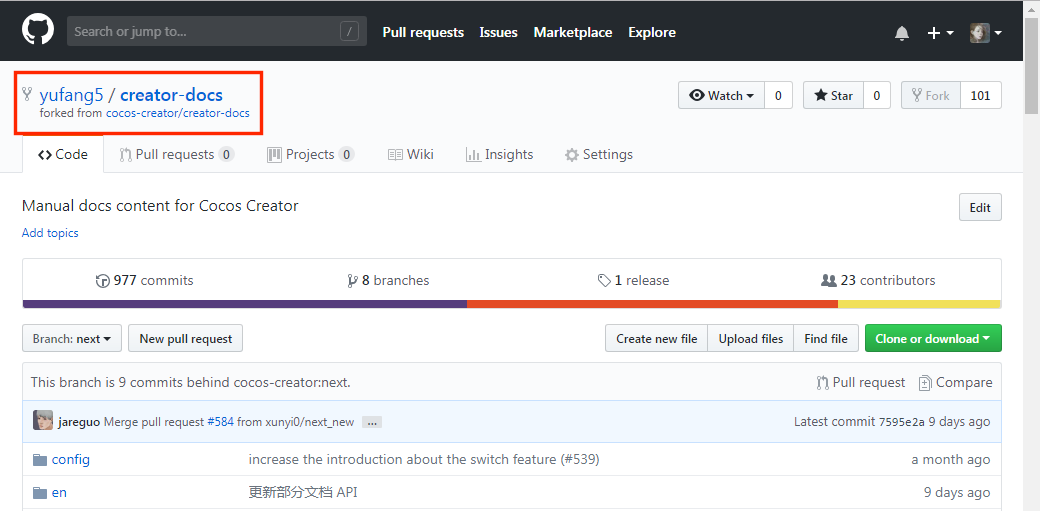Upload files to the repository
This screenshot has height=511, width=1040.
coord(751,338)
